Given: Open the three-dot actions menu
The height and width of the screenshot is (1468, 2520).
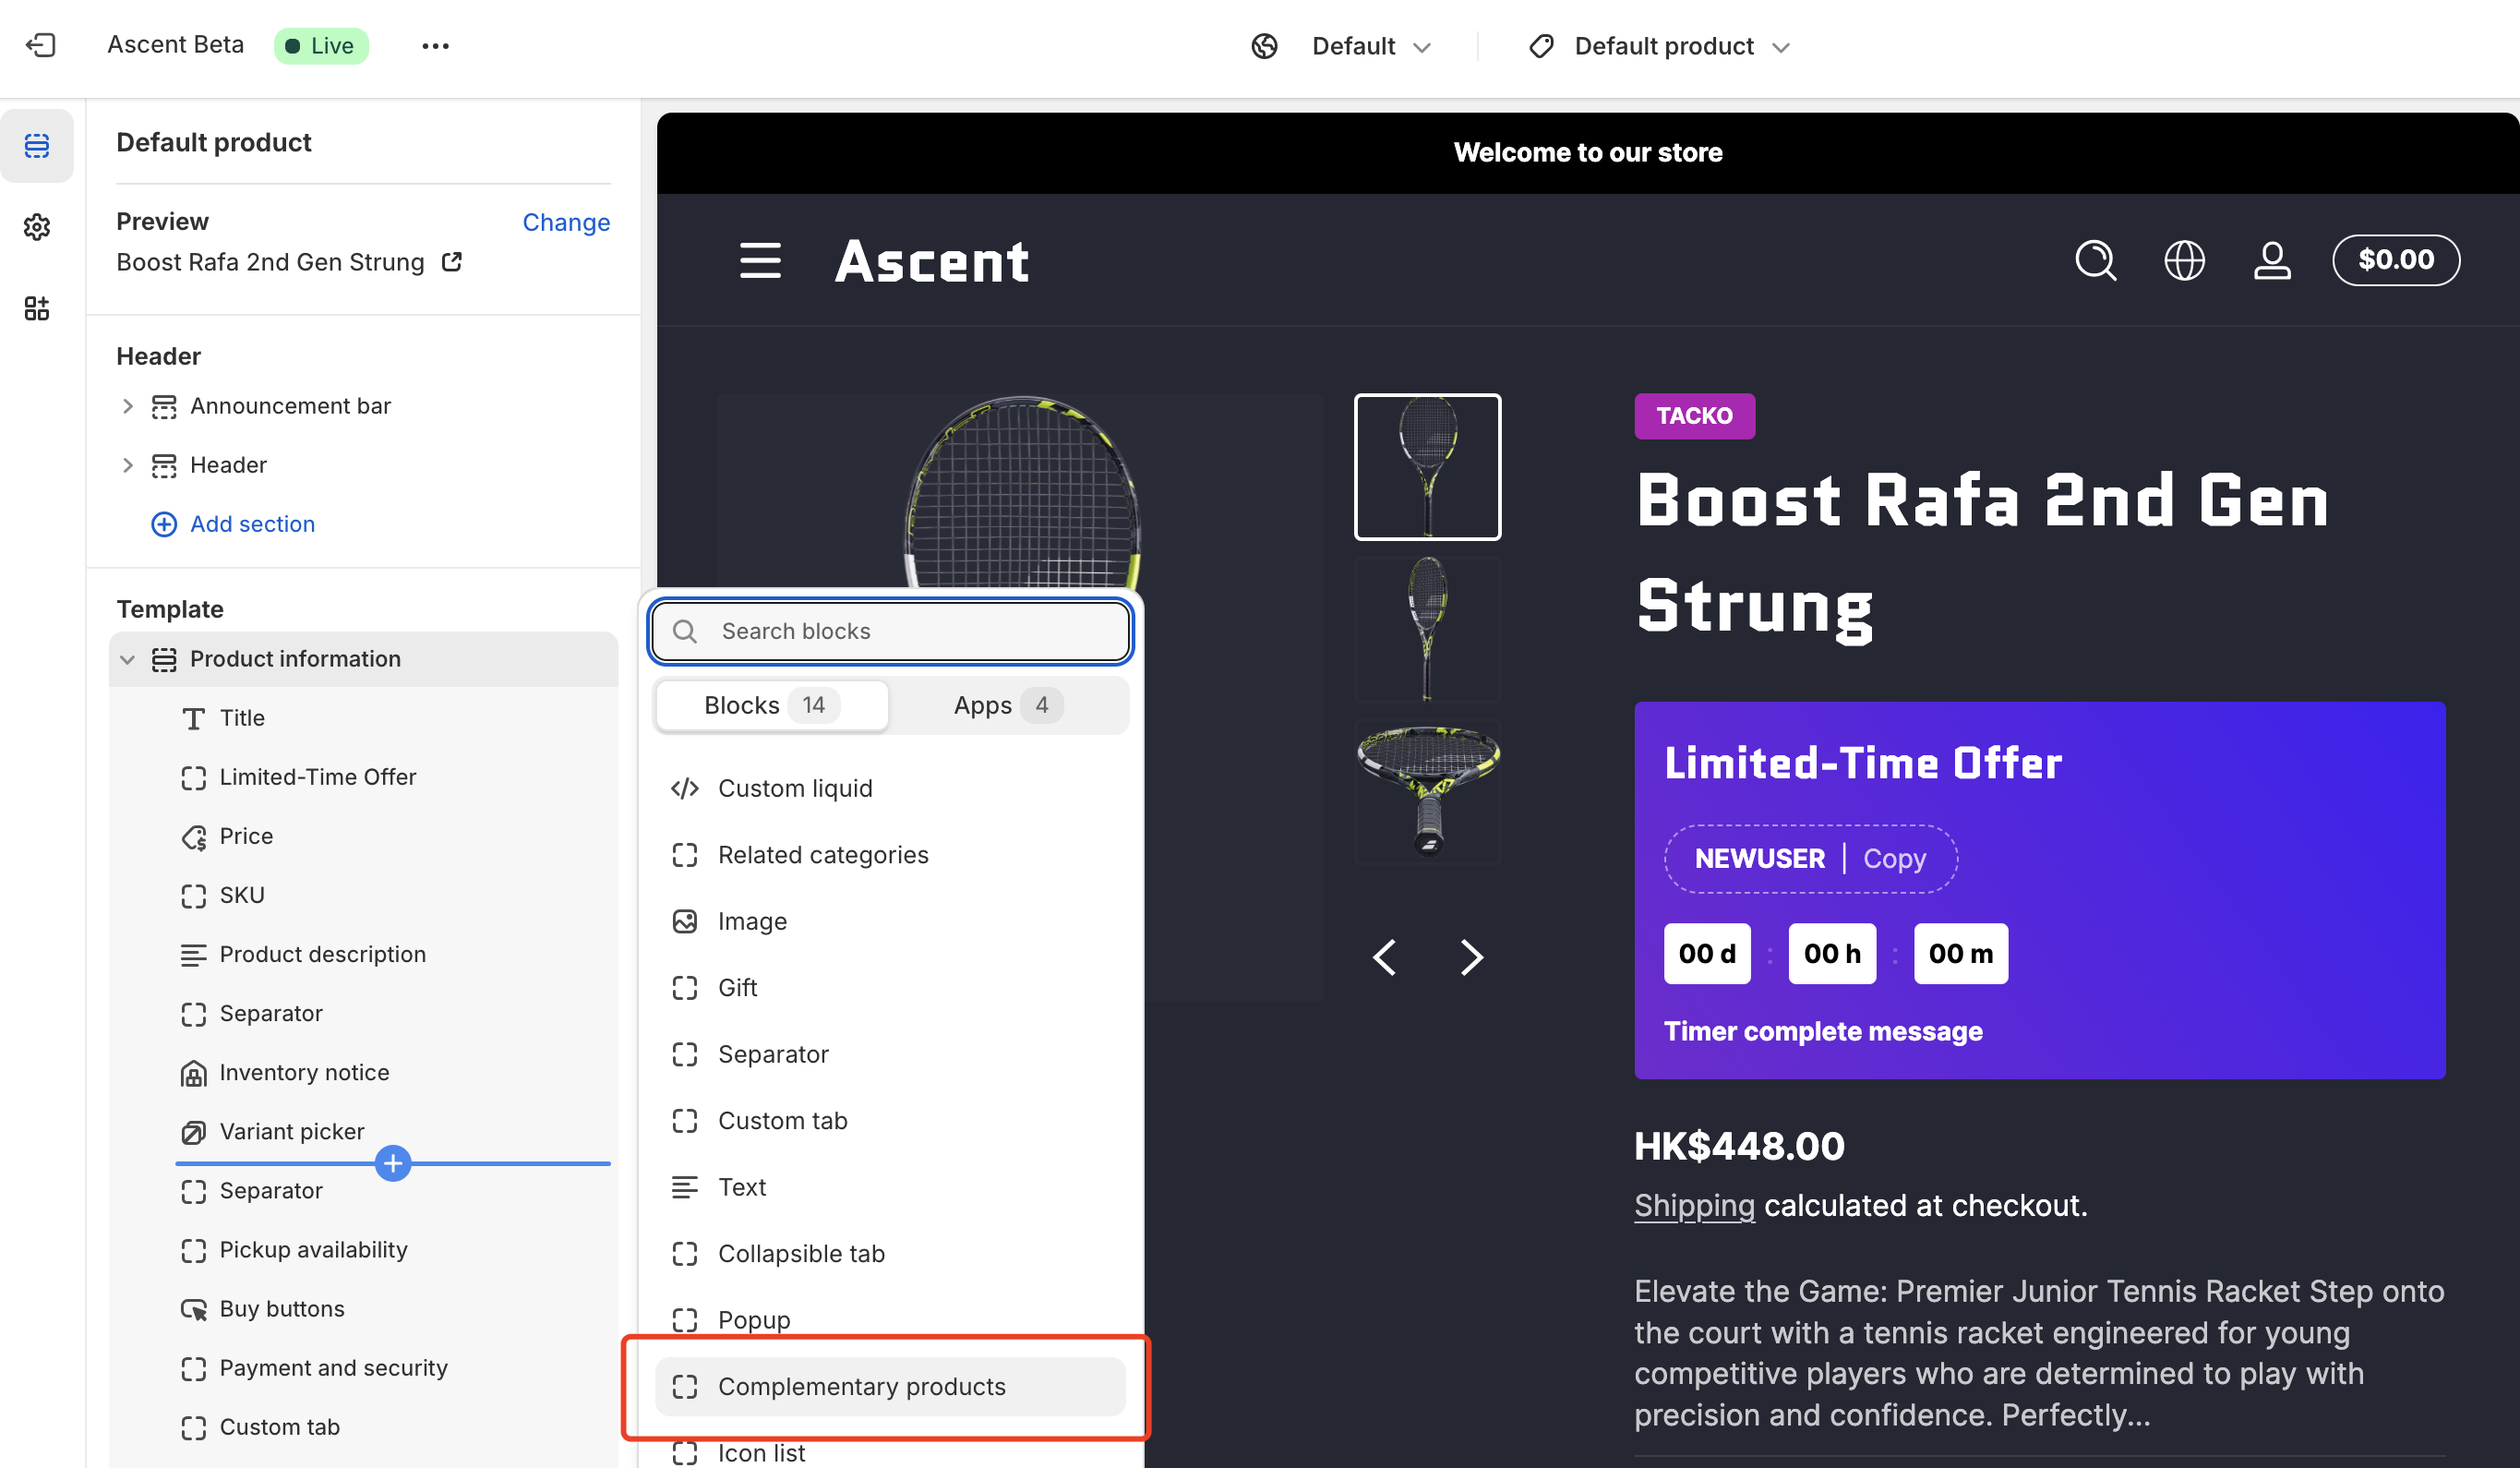Looking at the screenshot, I should point(435,46).
